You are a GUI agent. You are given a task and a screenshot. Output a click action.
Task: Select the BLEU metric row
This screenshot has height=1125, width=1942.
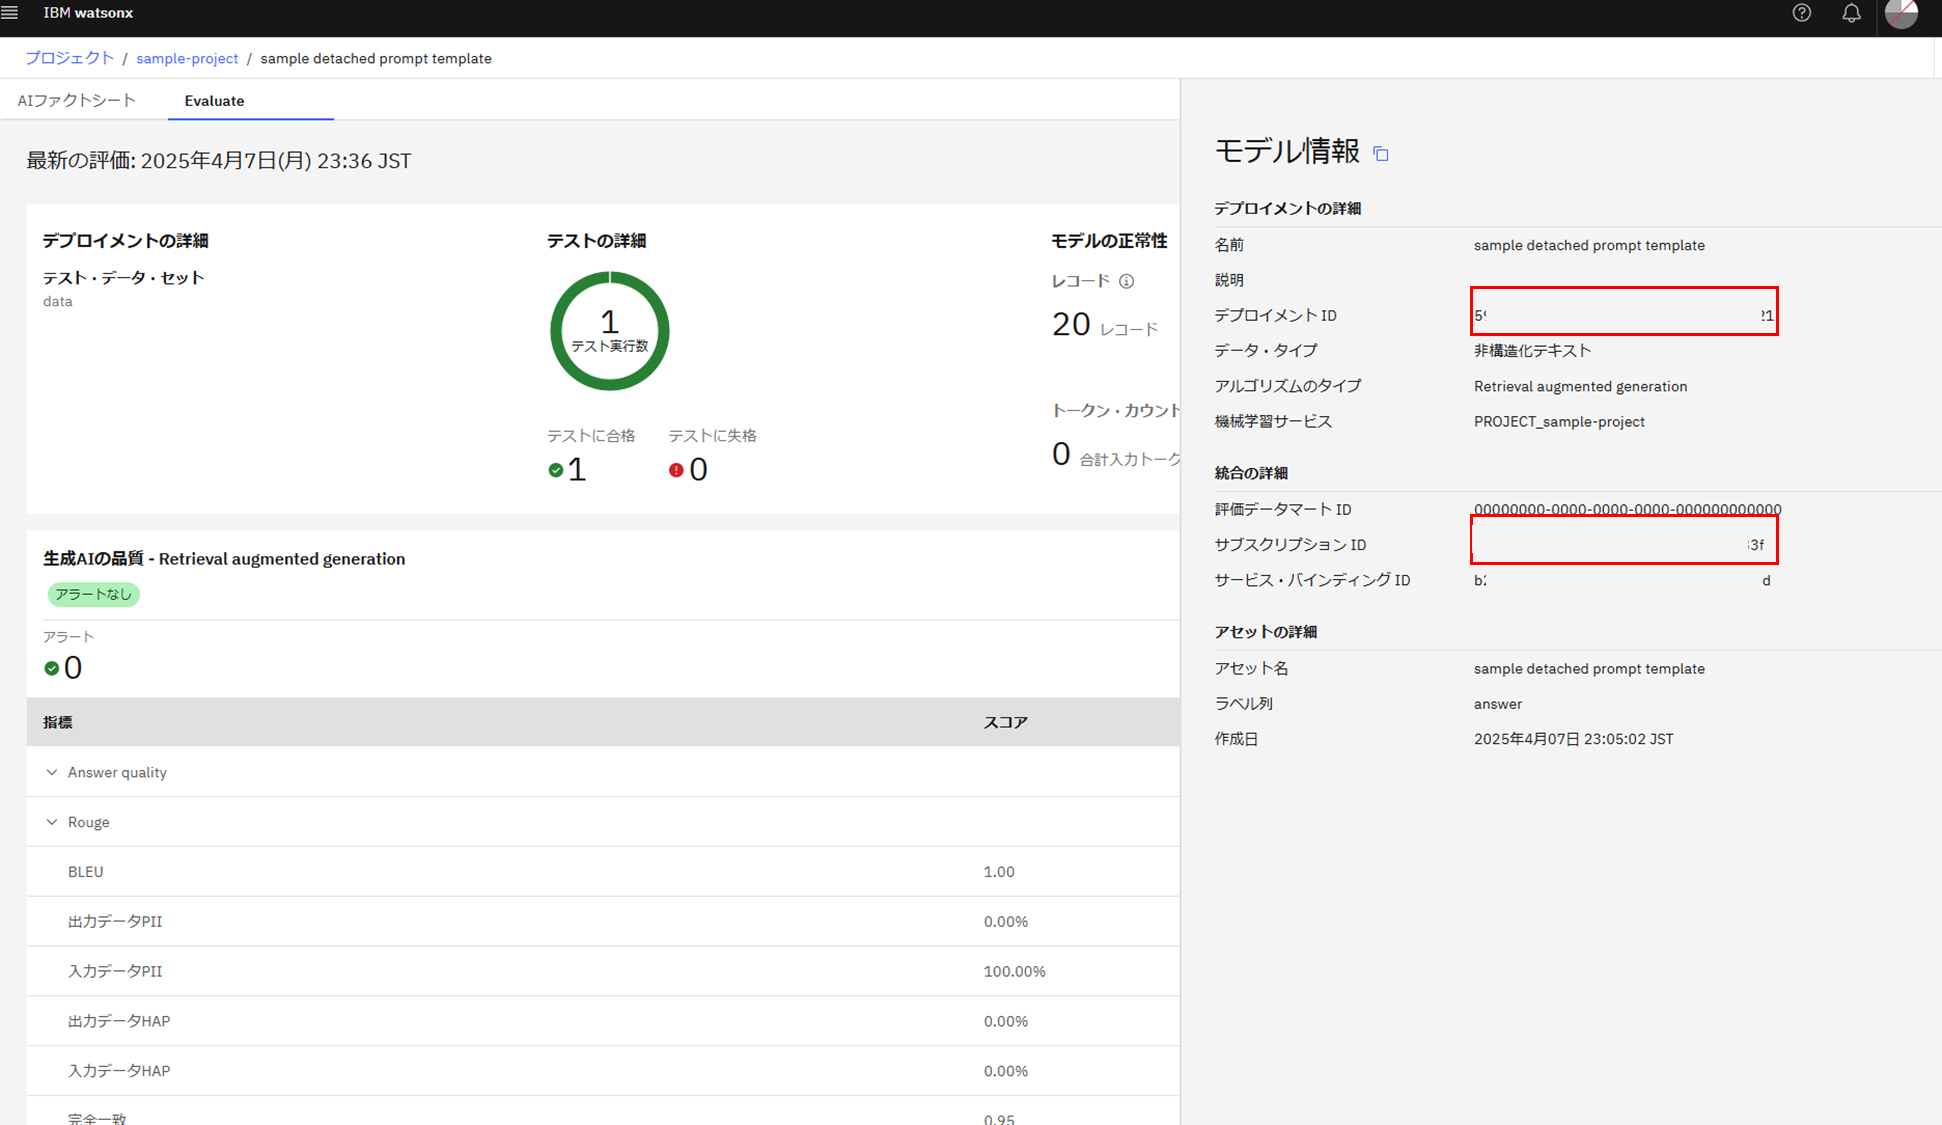[86, 872]
